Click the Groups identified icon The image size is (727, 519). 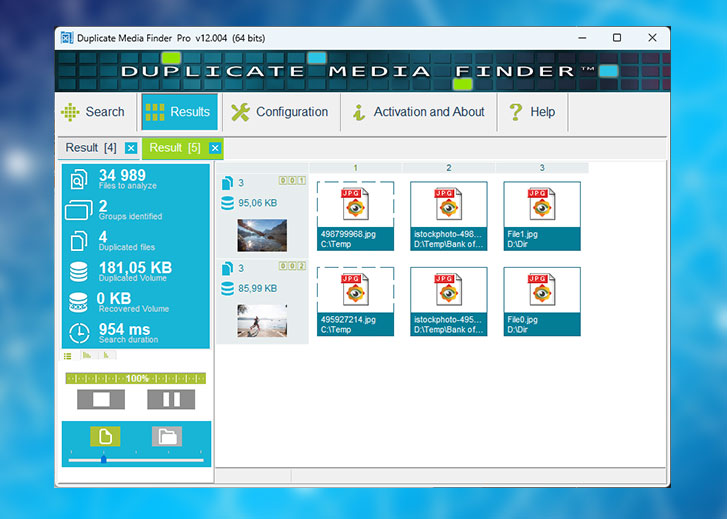coord(78,210)
